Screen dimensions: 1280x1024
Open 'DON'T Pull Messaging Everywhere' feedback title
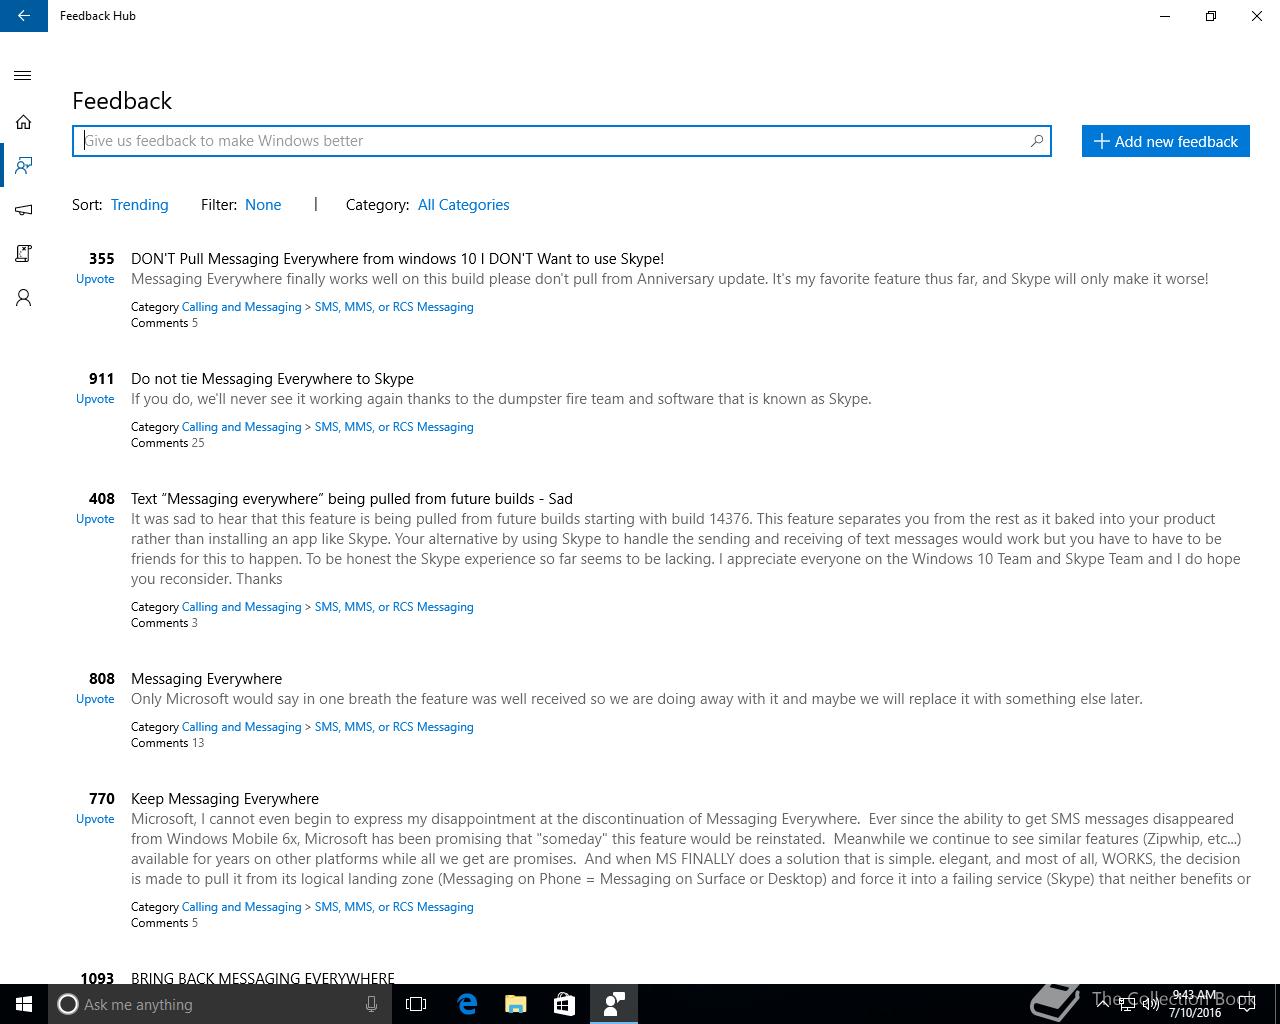click(397, 258)
